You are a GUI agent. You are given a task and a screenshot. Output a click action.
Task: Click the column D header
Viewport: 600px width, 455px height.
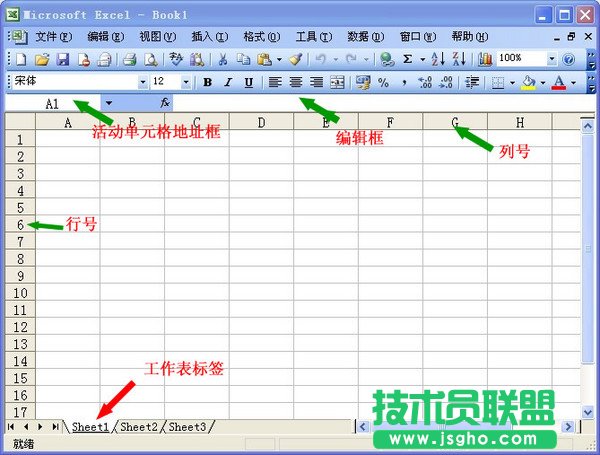260,123
